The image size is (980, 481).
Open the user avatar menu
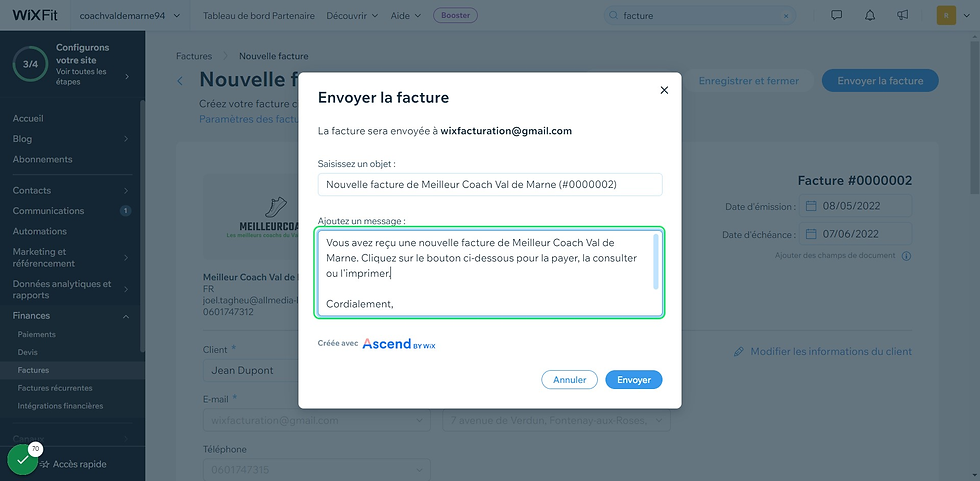(x=946, y=16)
